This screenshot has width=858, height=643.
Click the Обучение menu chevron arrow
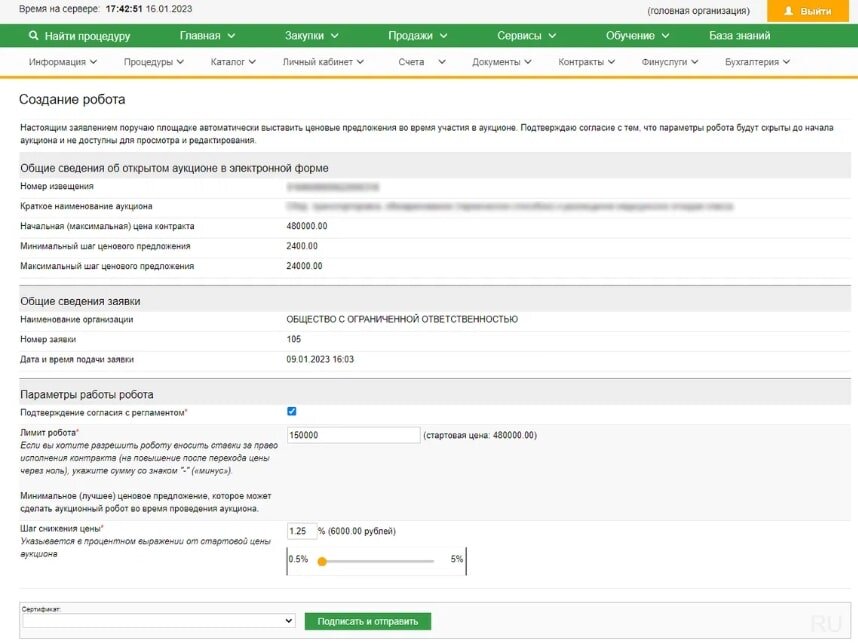pyautogui.click(x=666, y=36)
